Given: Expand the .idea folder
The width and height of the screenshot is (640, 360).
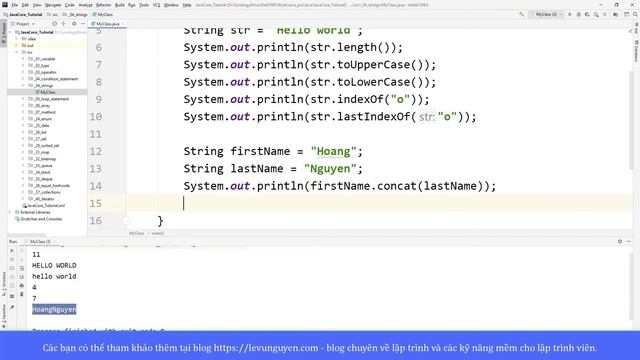Looking at the screenshot, I should [x=17, y=39].
